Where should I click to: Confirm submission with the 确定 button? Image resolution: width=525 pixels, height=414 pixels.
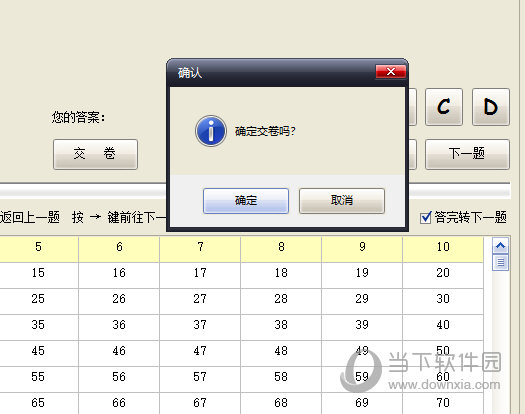pyautogui.click(x=246, y=201)
